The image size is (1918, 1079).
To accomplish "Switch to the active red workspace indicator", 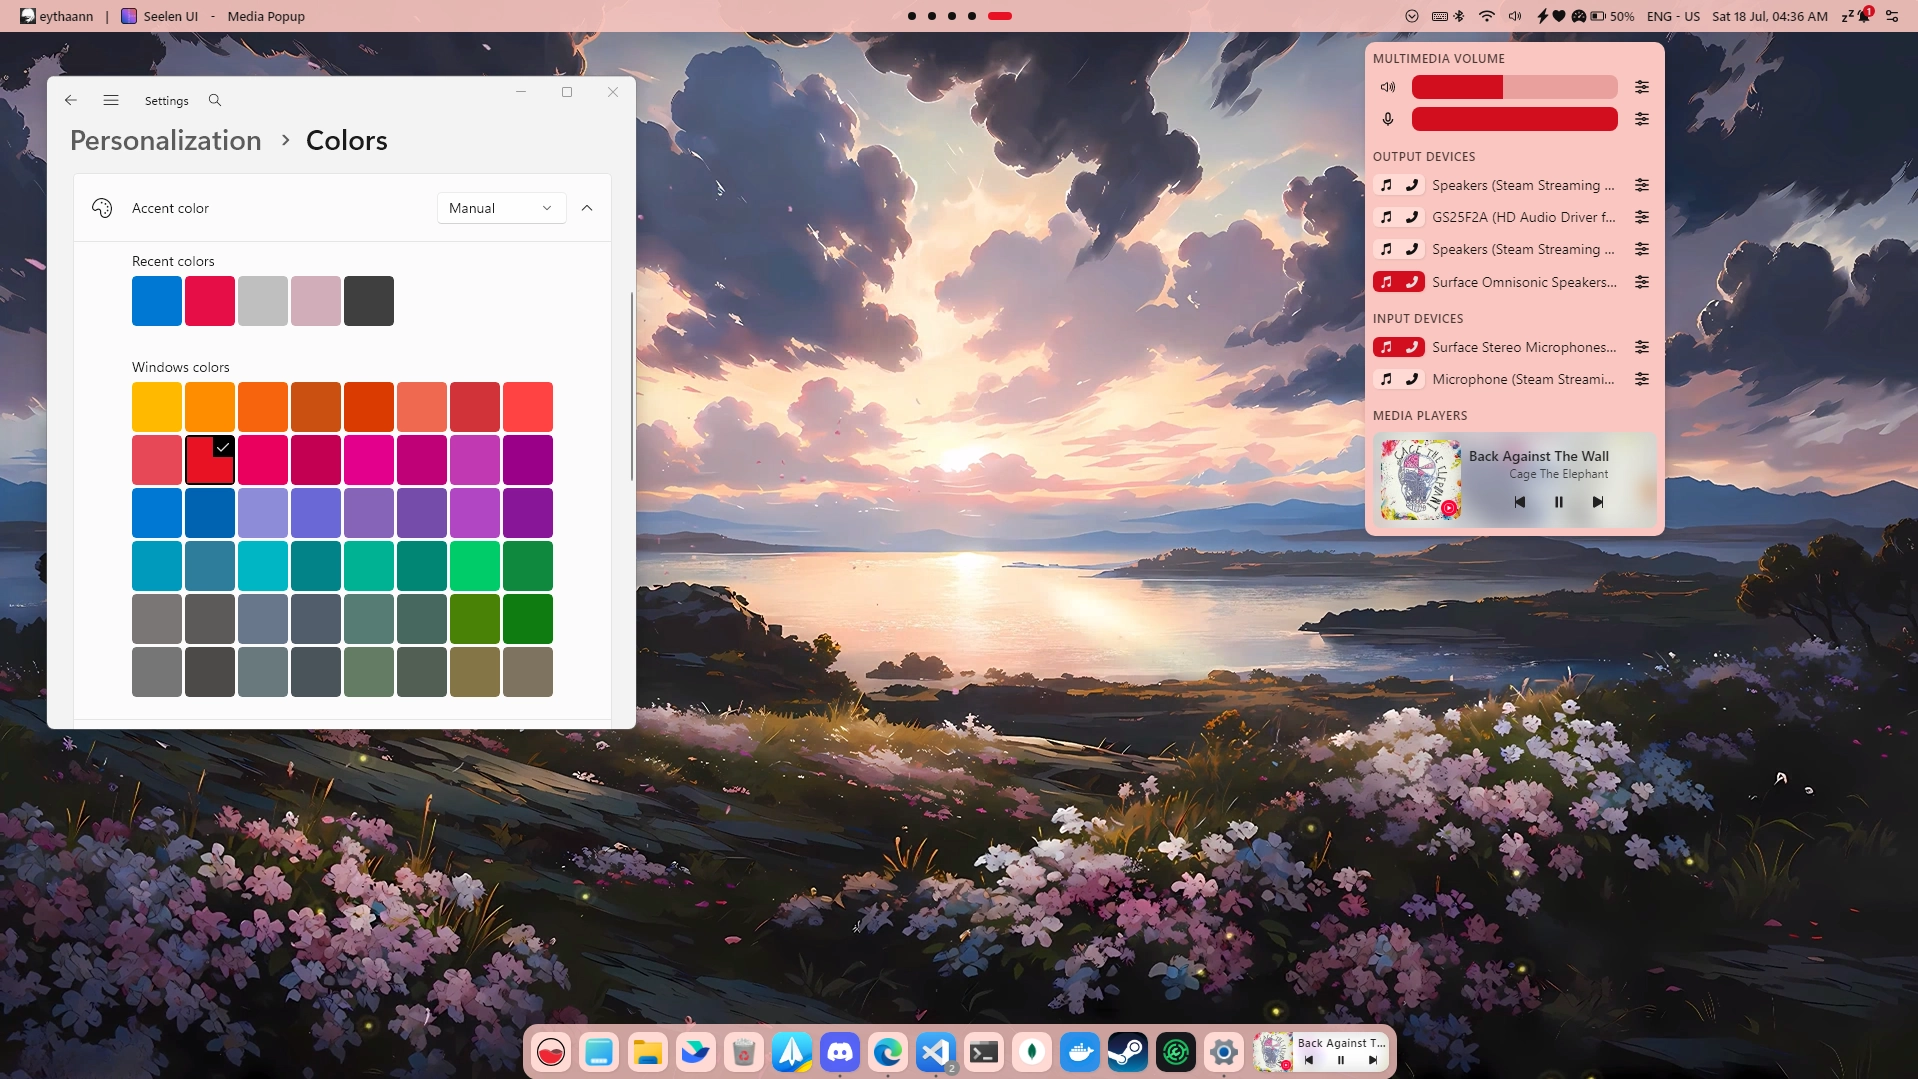I will pos(1000,16).
